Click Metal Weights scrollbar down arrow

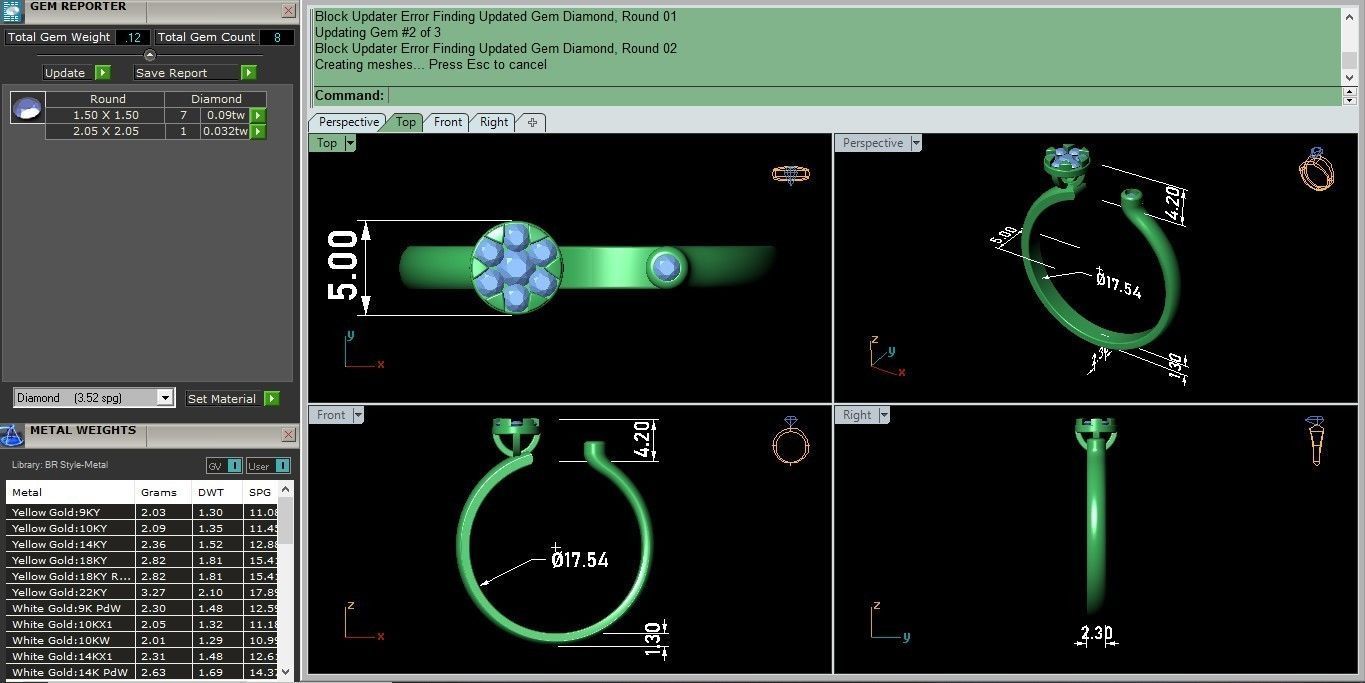(x=286, y=672)
